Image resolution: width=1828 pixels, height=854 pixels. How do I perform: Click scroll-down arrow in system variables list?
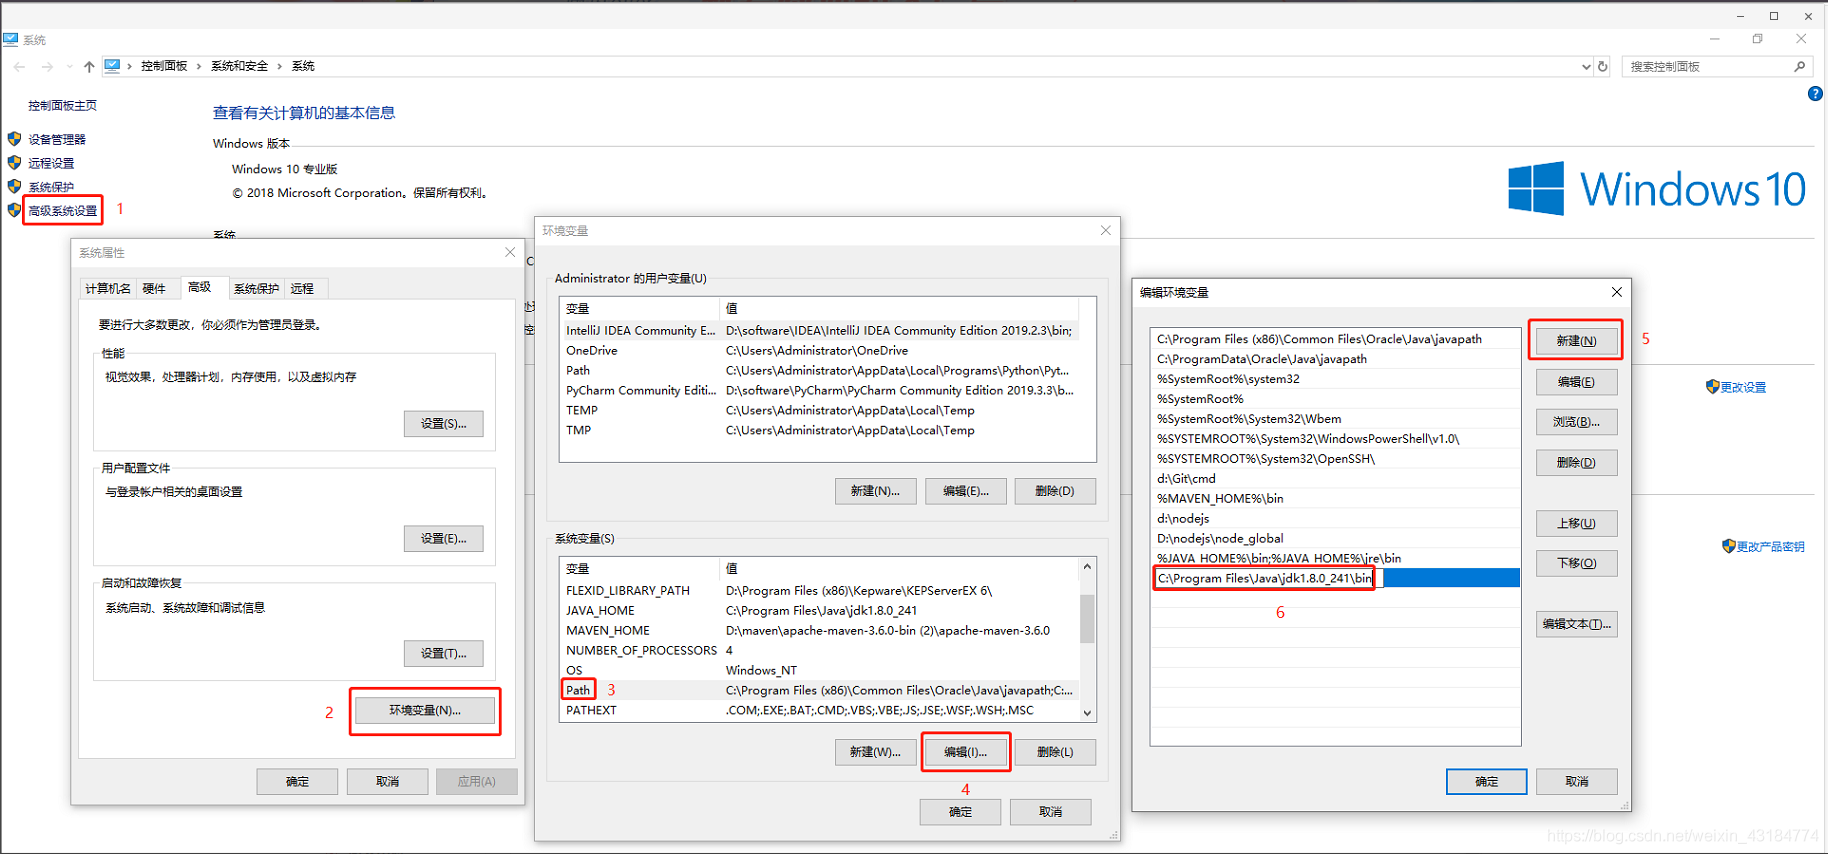1087,713
